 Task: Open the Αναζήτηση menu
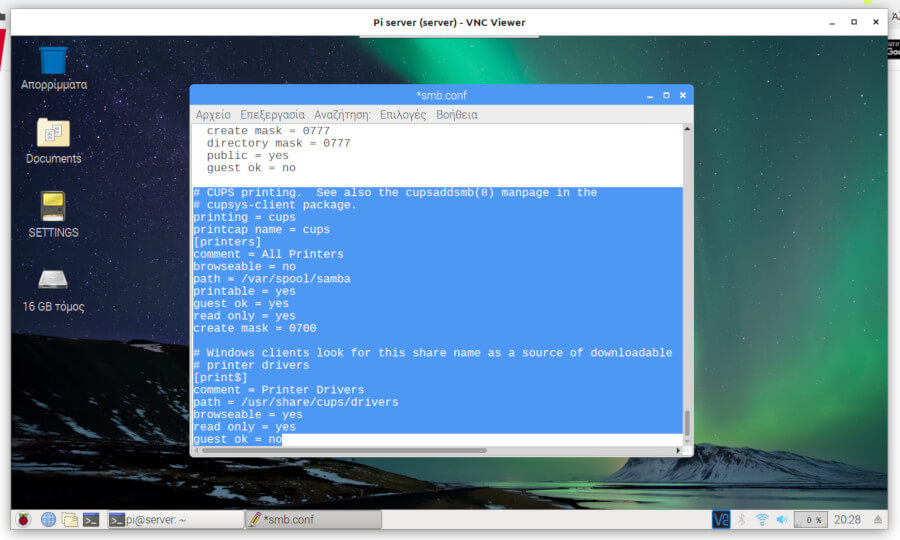pyautogui.click(x=342, y=115)
